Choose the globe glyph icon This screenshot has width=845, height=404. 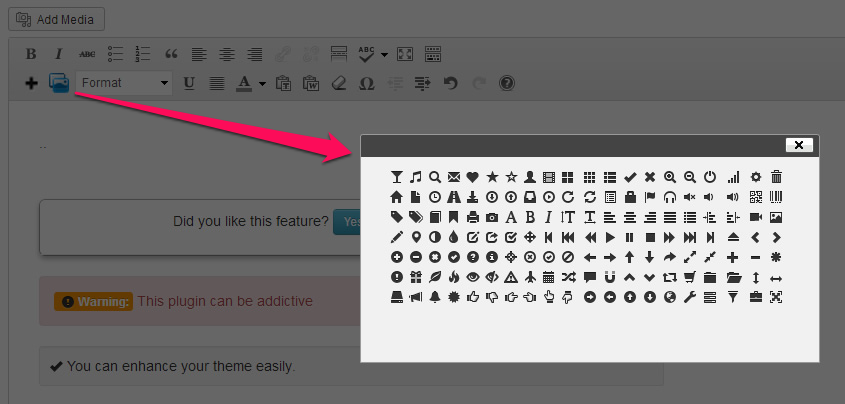(x=670, y=297)
